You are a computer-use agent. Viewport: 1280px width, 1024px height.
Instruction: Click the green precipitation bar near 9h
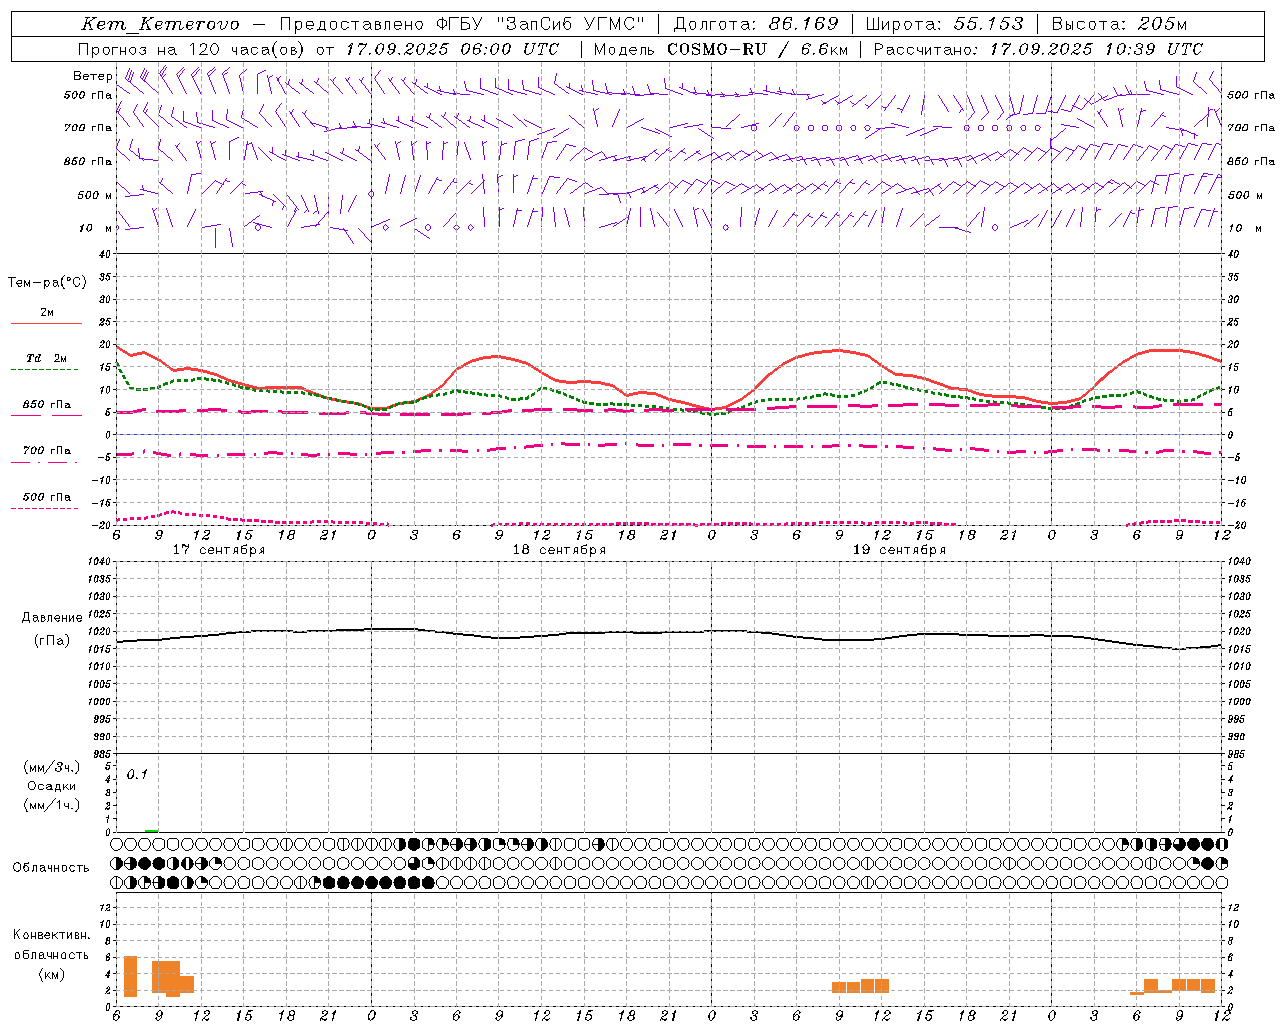coord(152,830)
